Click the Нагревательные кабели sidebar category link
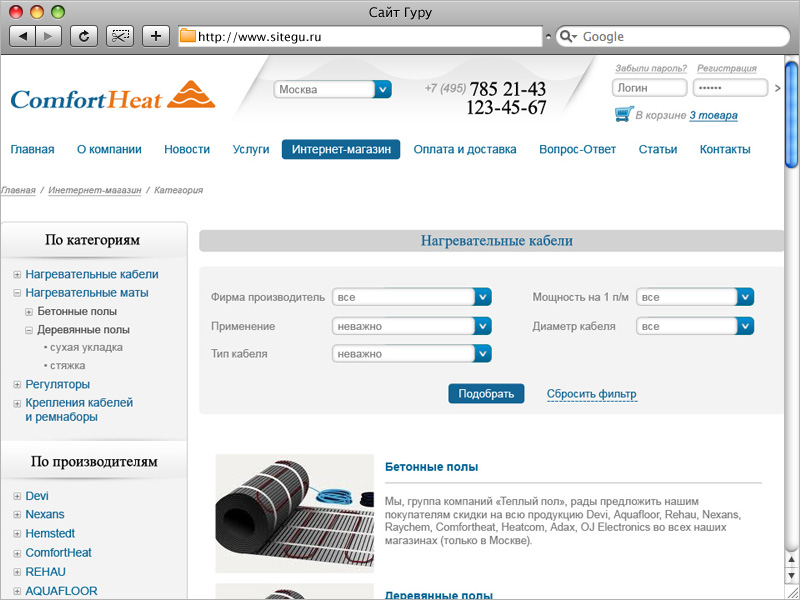 point(92,274)
